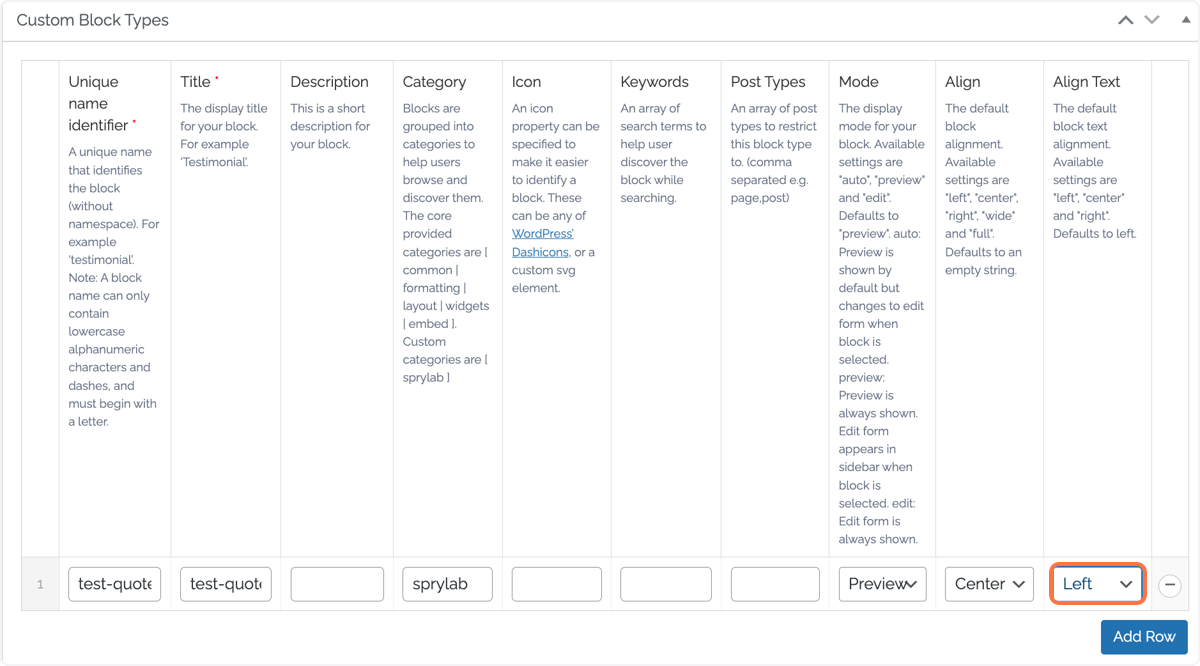Image resolution: width=1200 pixels, height=666 pixels.
Task: Open the Align Text dropdown showing Left
Action: [1097, 584]
